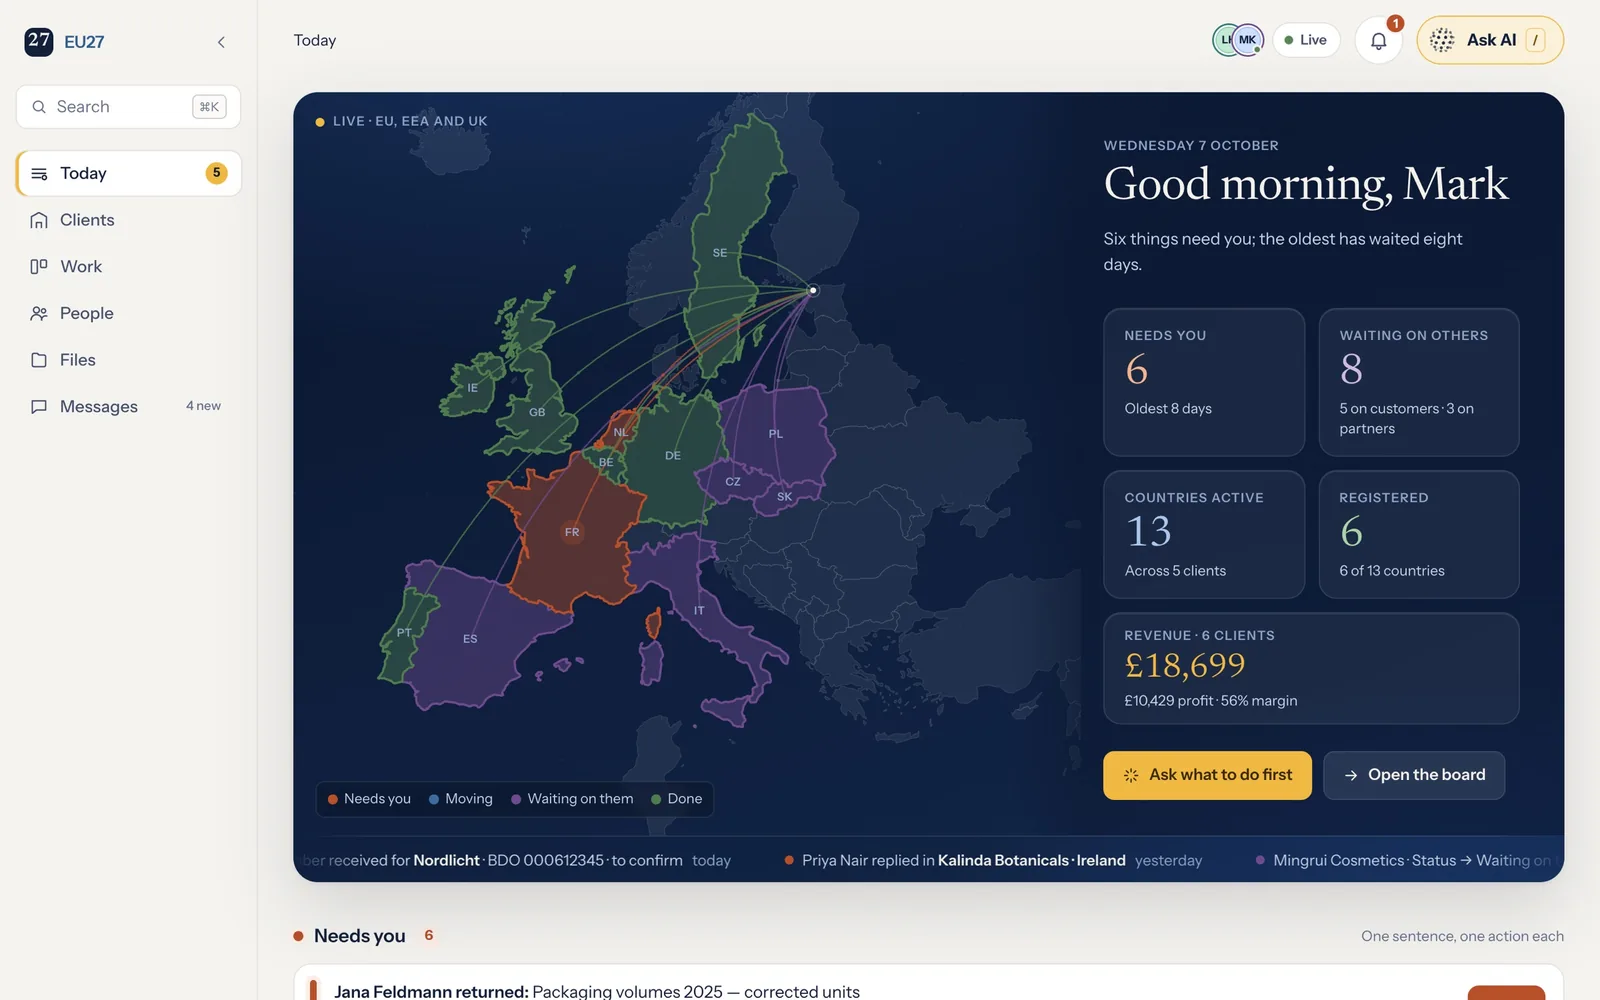Open the Ask AI assistant

1490,40
